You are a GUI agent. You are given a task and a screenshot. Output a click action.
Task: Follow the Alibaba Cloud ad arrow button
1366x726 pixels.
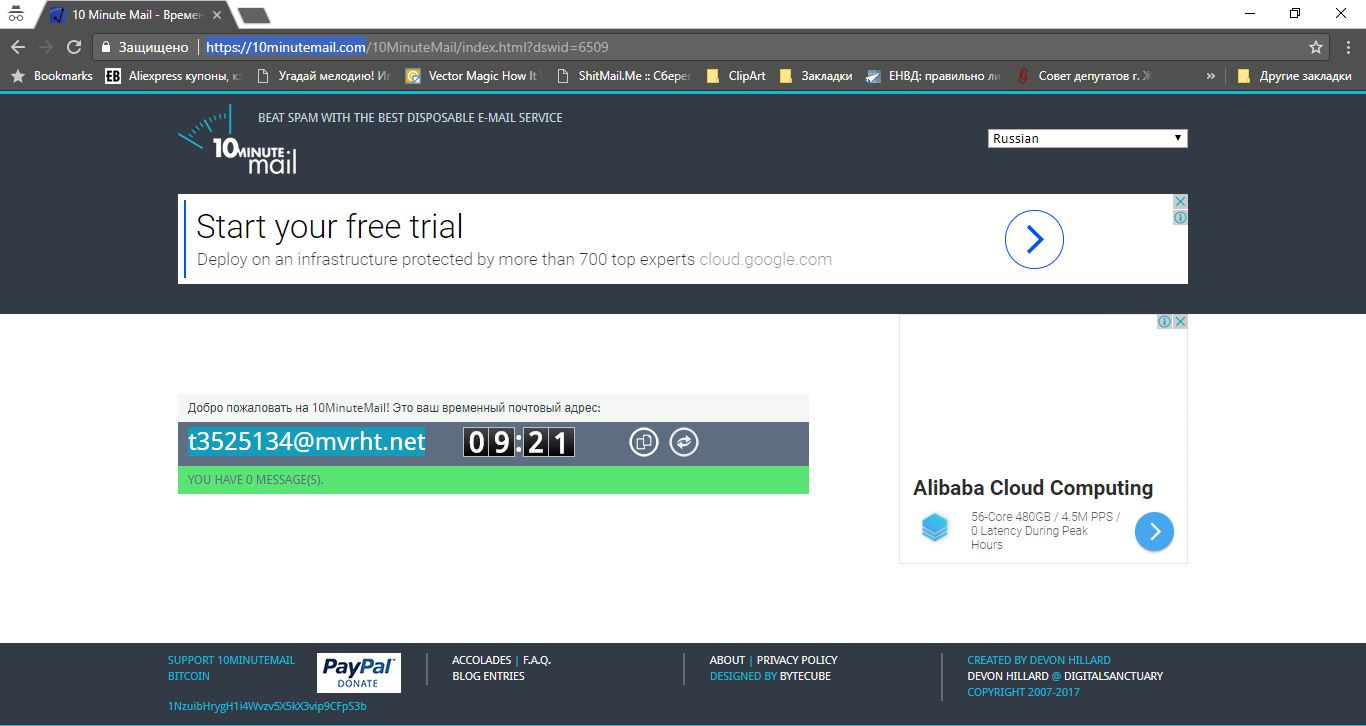1154,531
